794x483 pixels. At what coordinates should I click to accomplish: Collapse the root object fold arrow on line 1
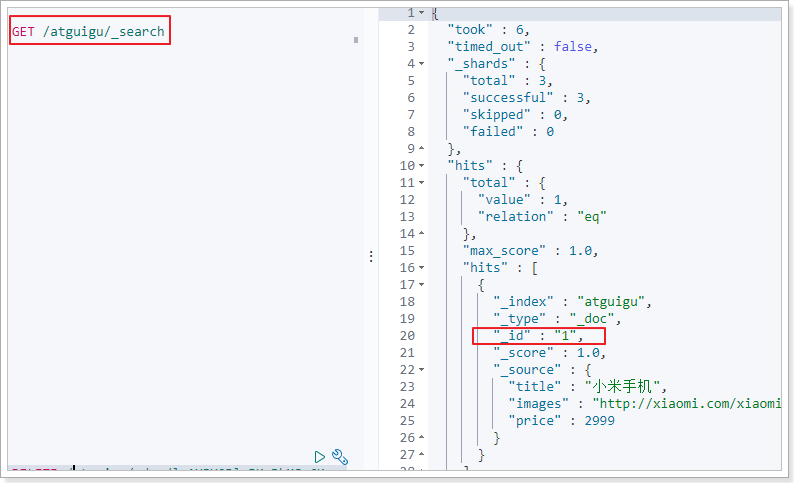pos(421,13)
